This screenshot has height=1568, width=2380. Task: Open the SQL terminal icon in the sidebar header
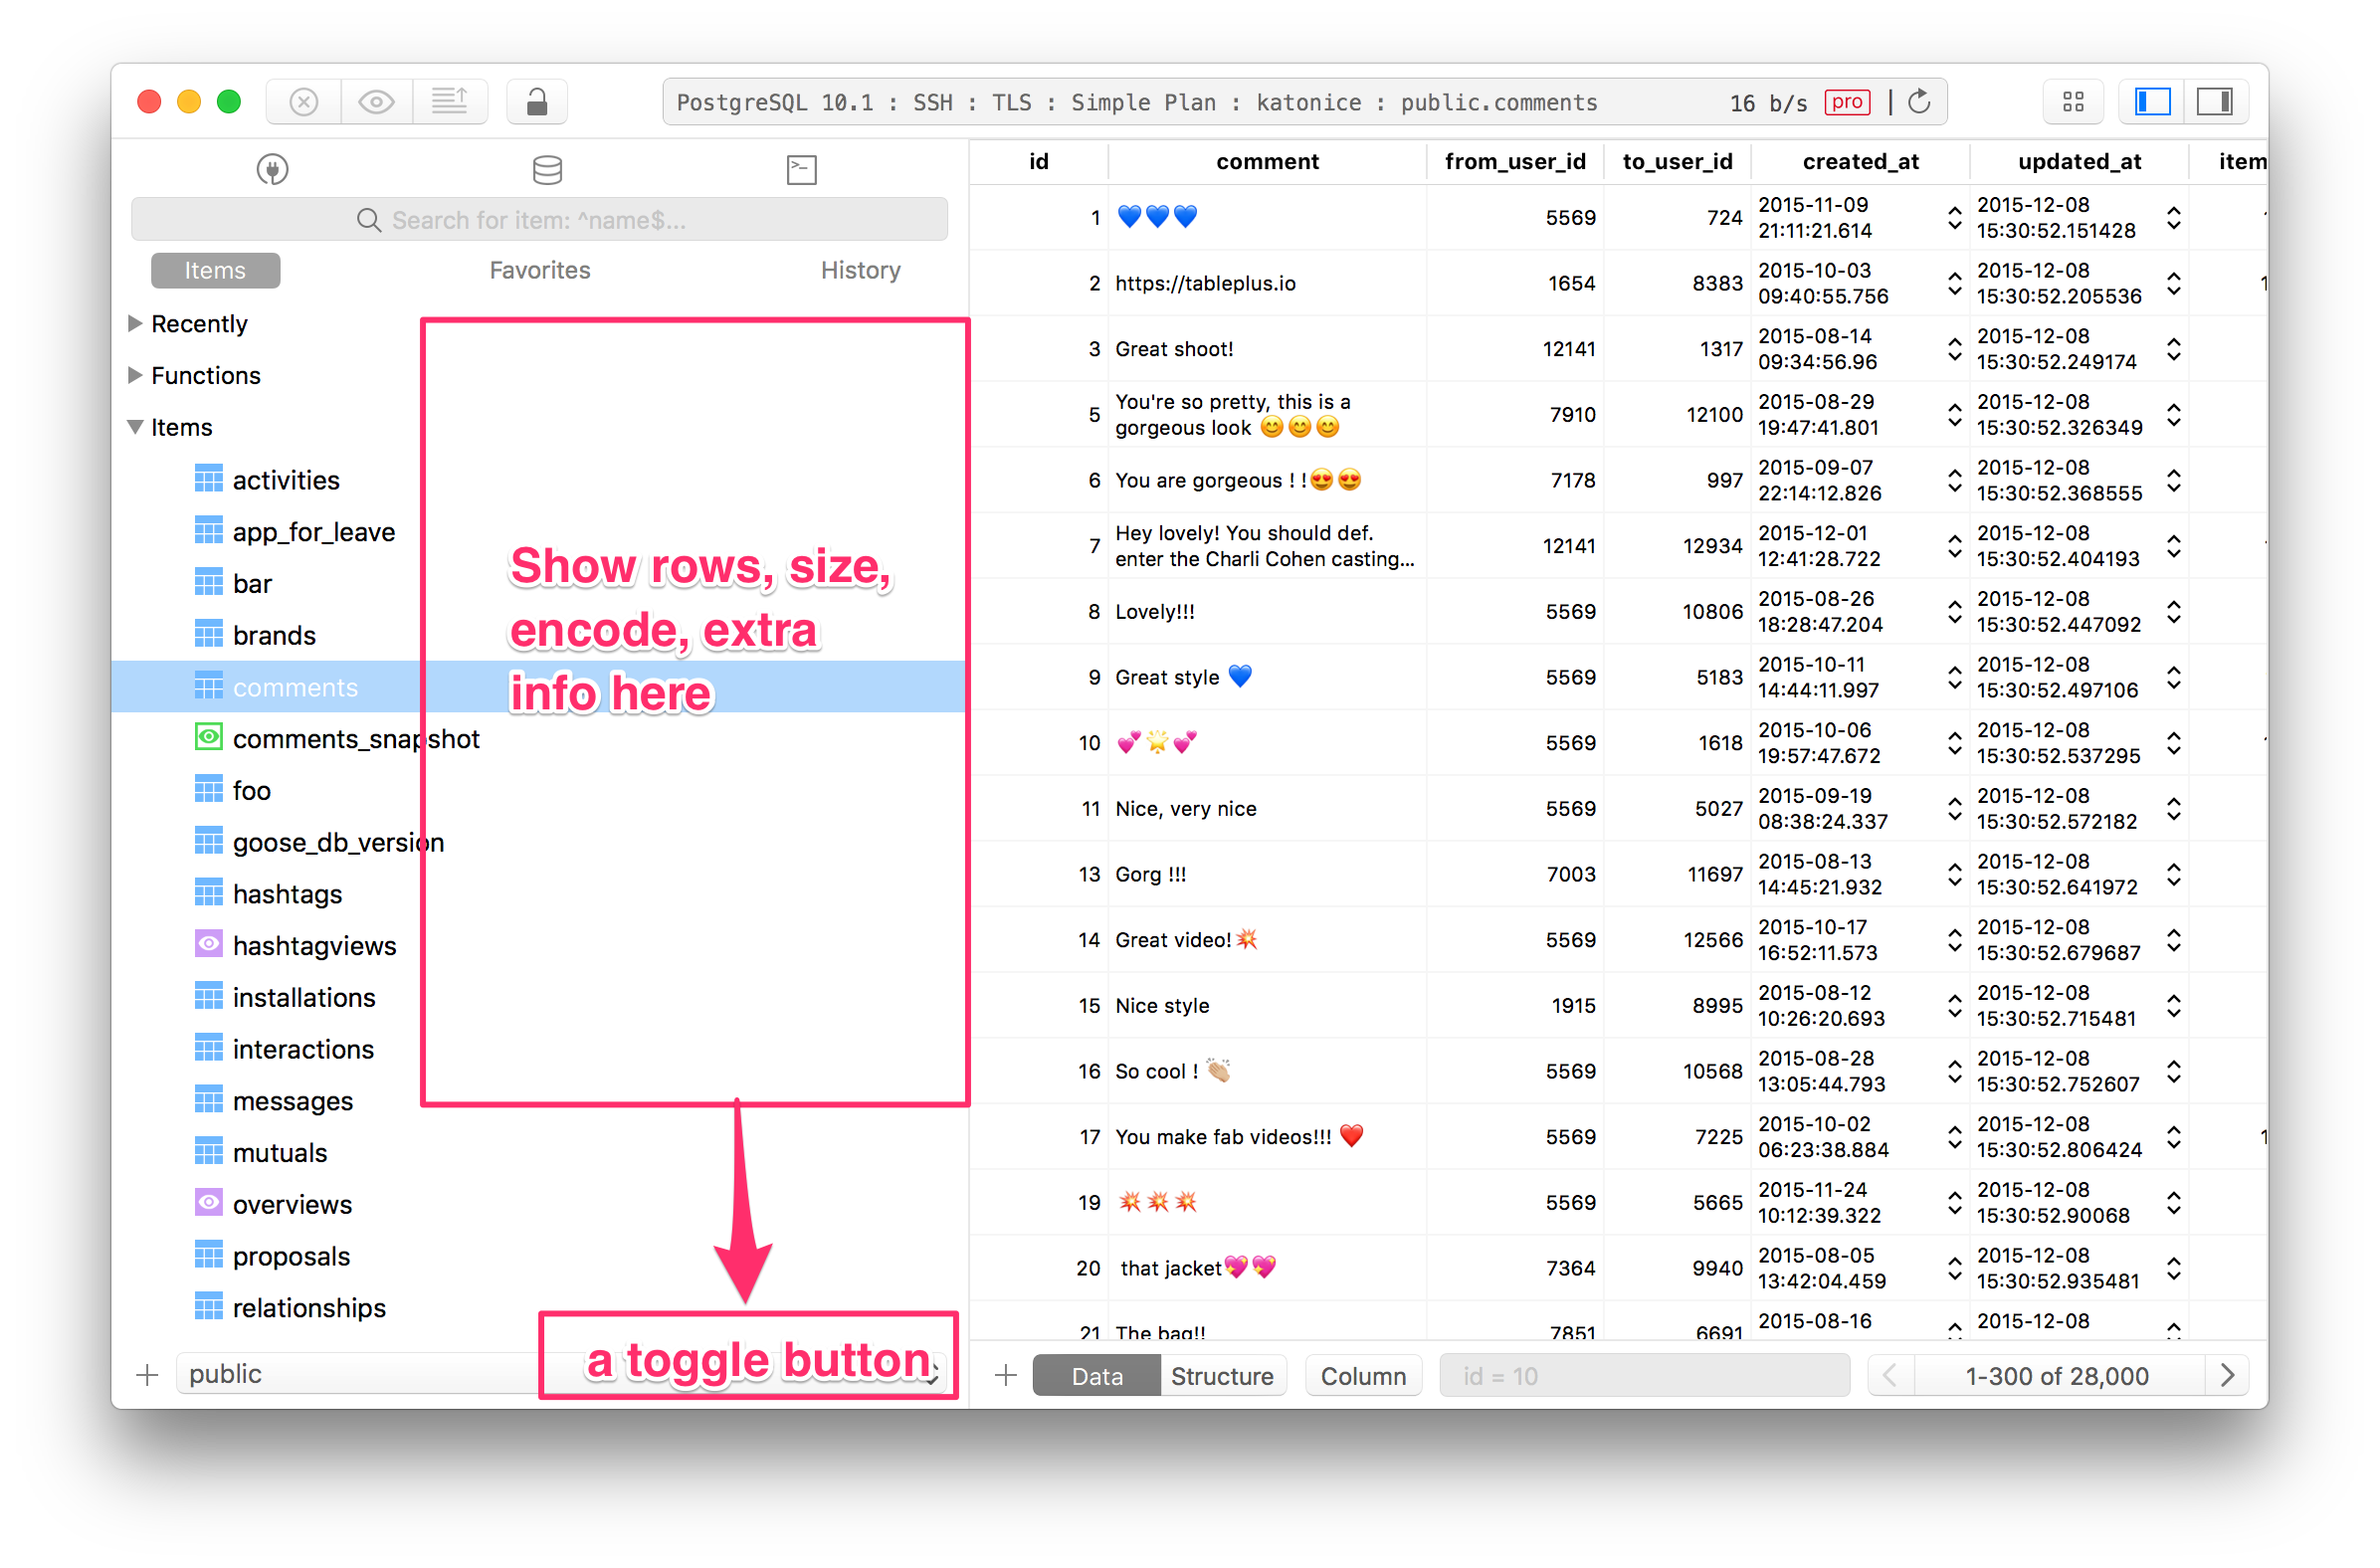click(x=801, y=169)
